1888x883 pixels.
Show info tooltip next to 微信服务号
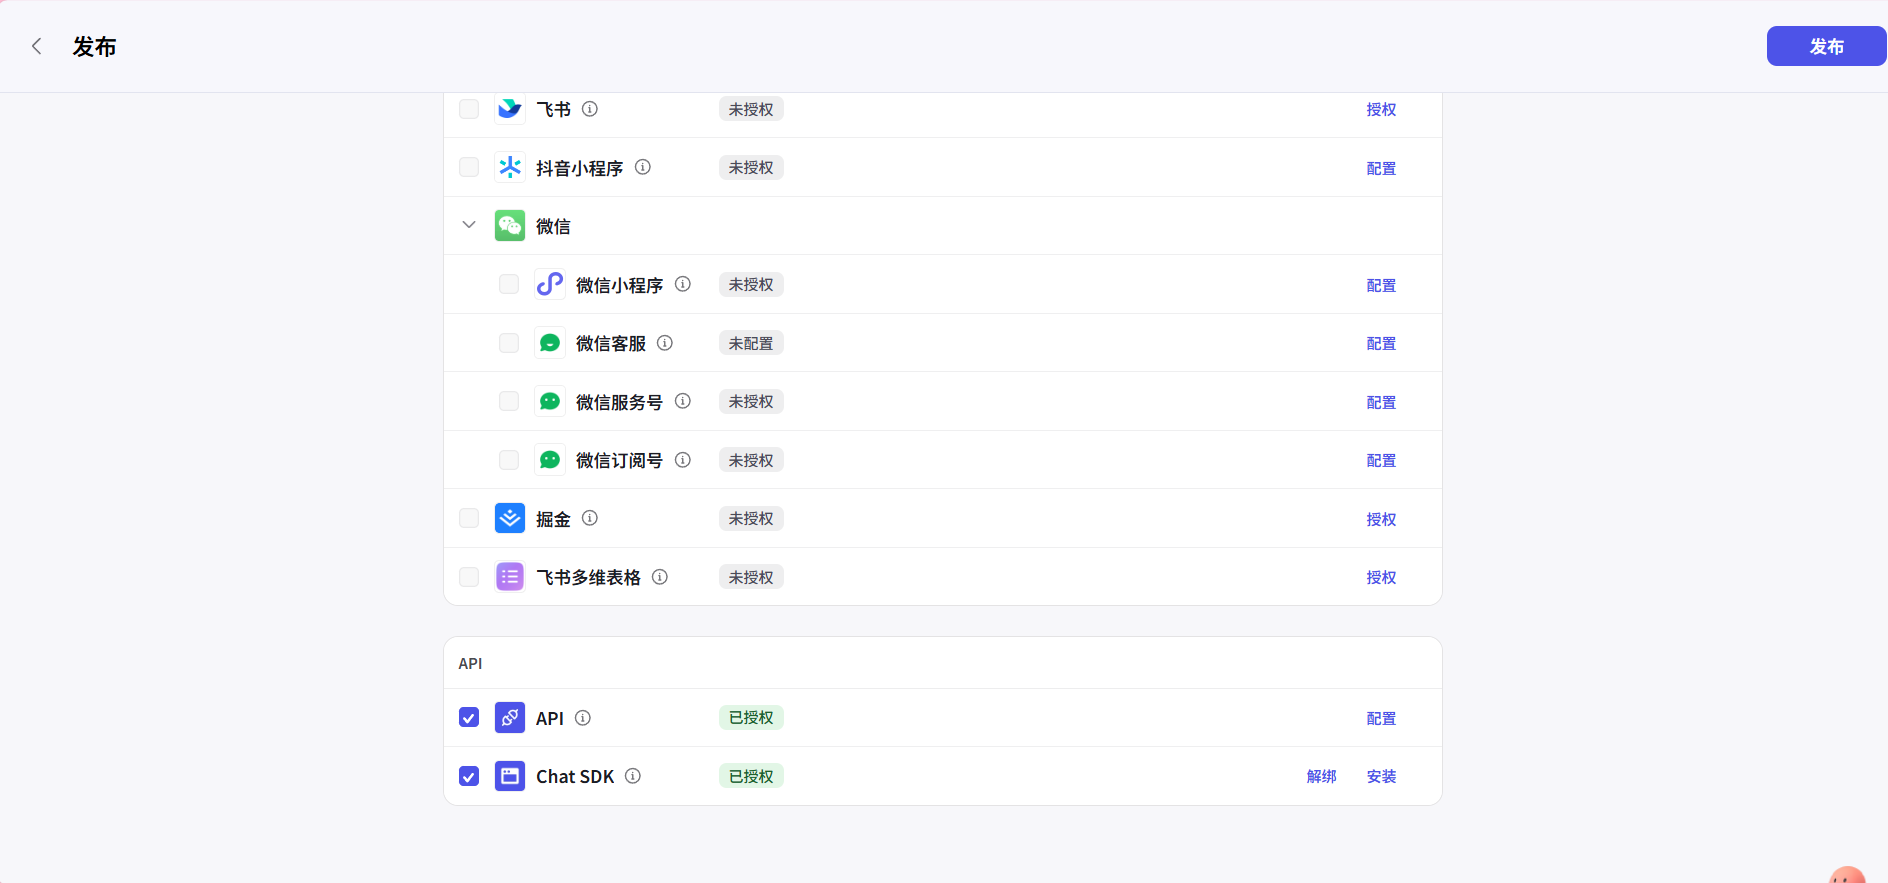point(683,401)
